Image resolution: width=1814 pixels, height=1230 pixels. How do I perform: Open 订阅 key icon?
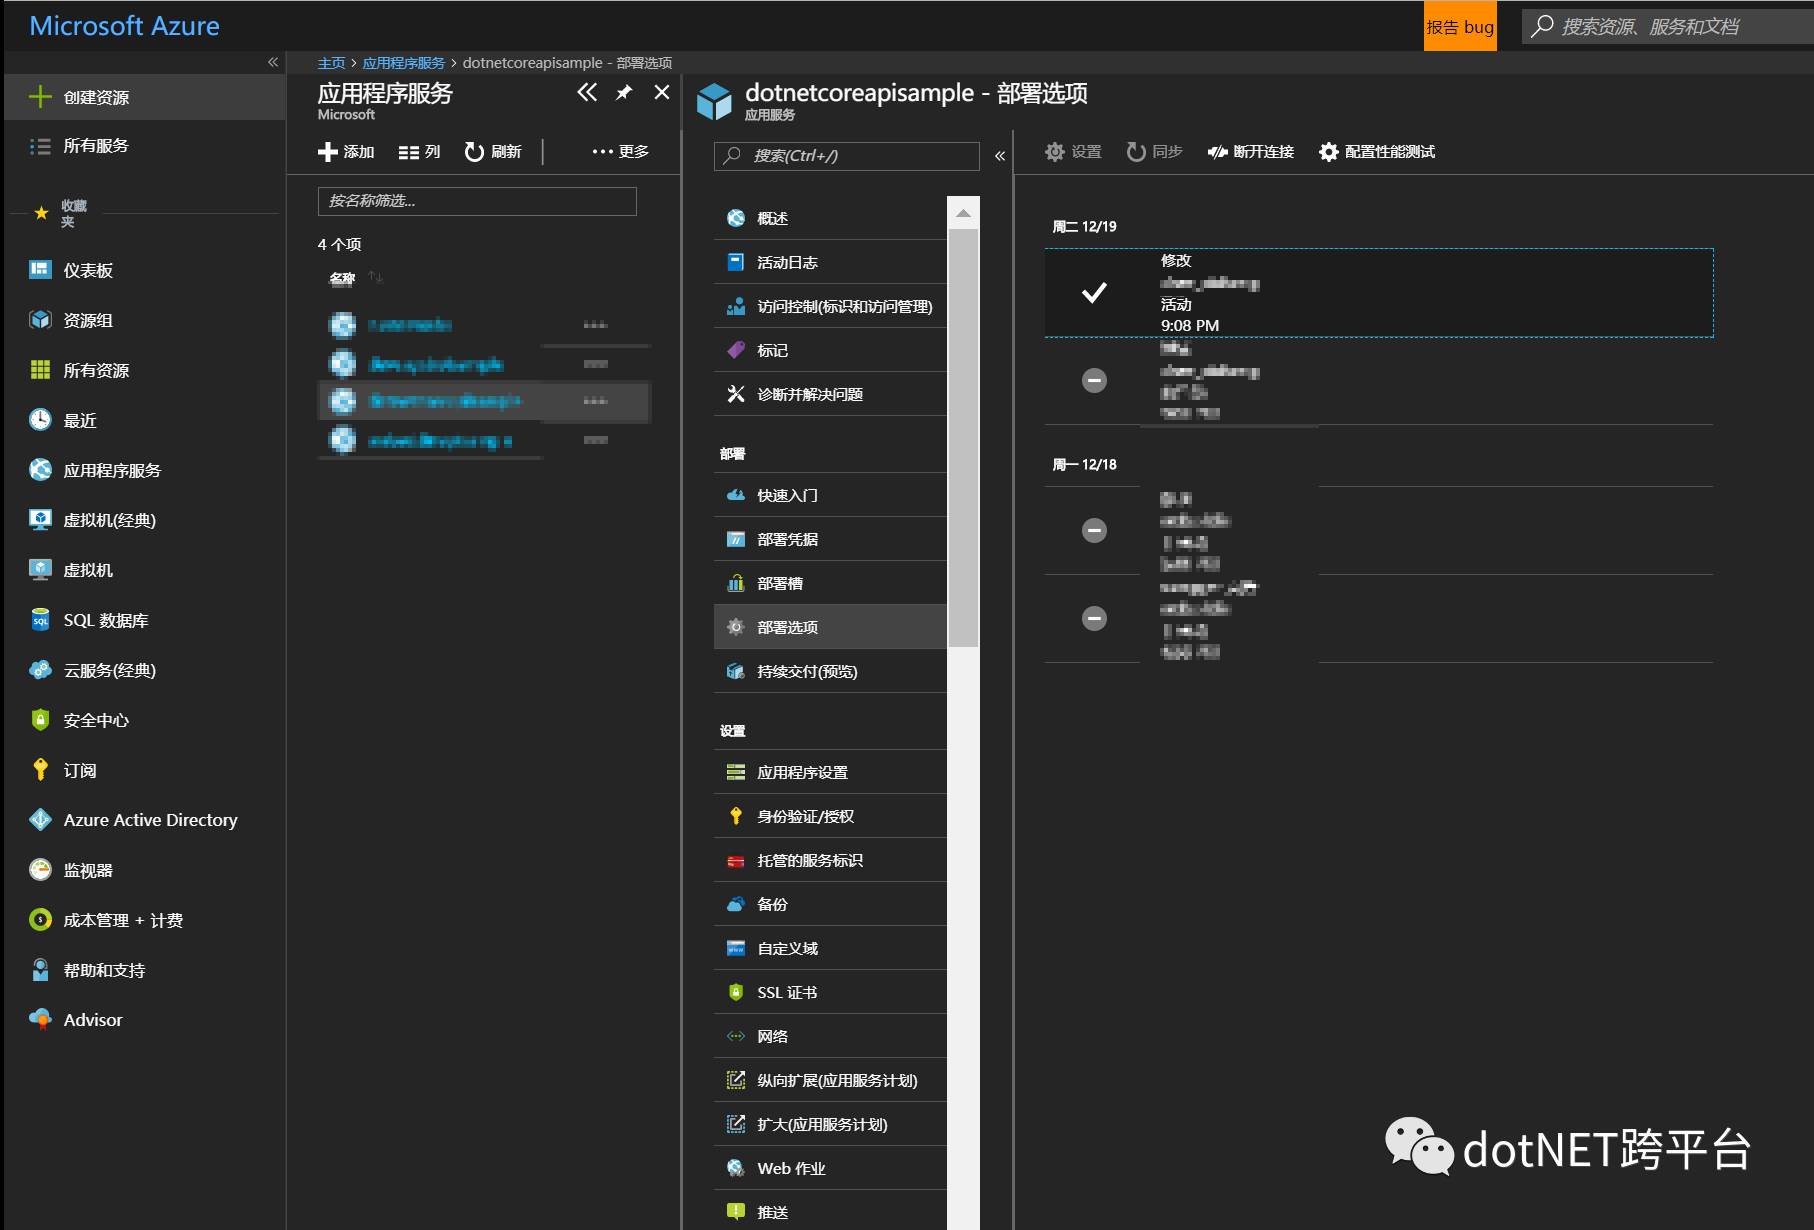pos(40,770)
